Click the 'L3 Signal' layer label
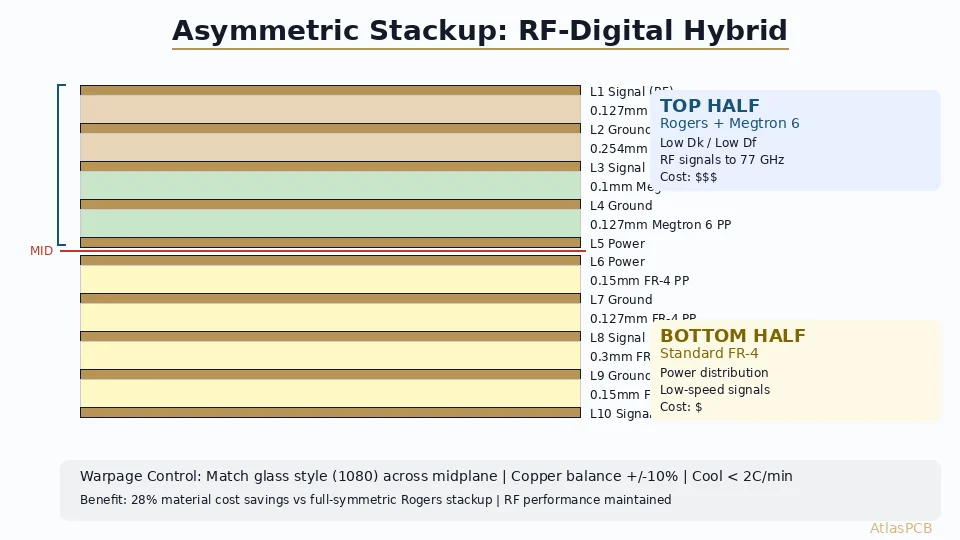Image resolution: width=960 pixels, height=540 pixels. pyautogui.click(x=617, y=168)
